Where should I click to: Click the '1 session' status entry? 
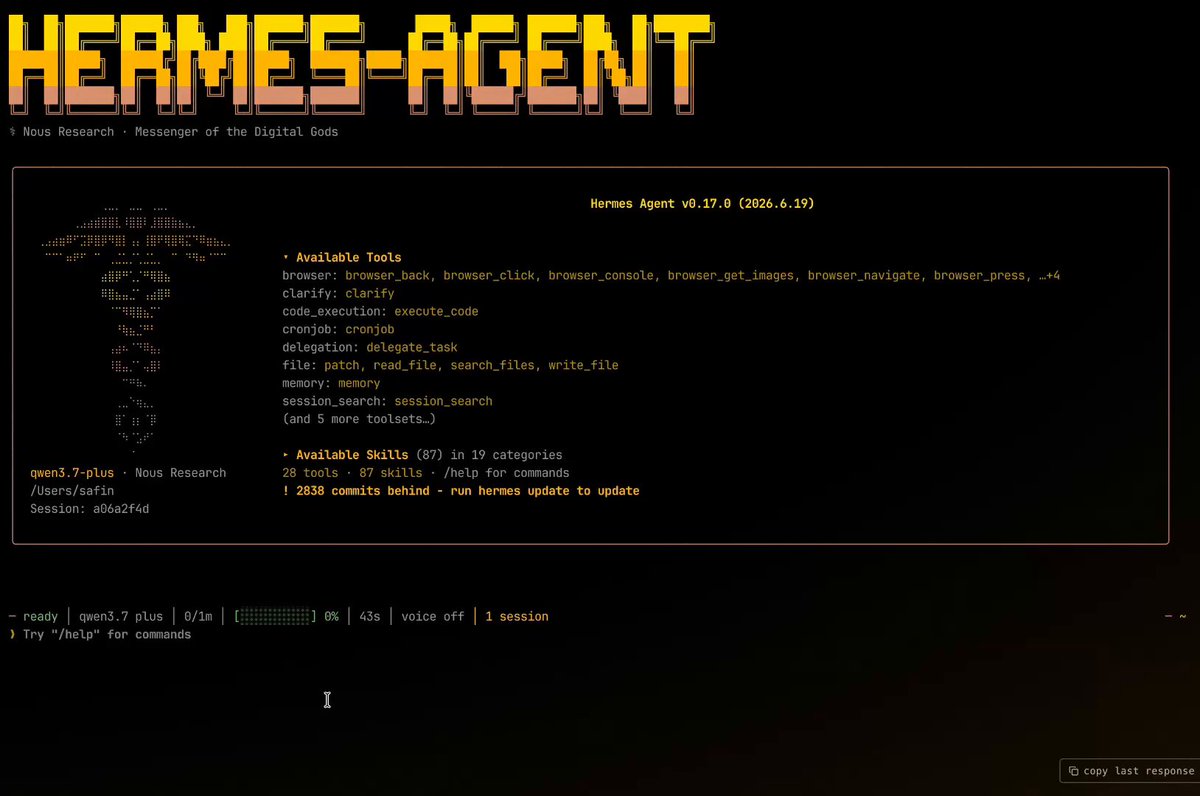(517, 617)
